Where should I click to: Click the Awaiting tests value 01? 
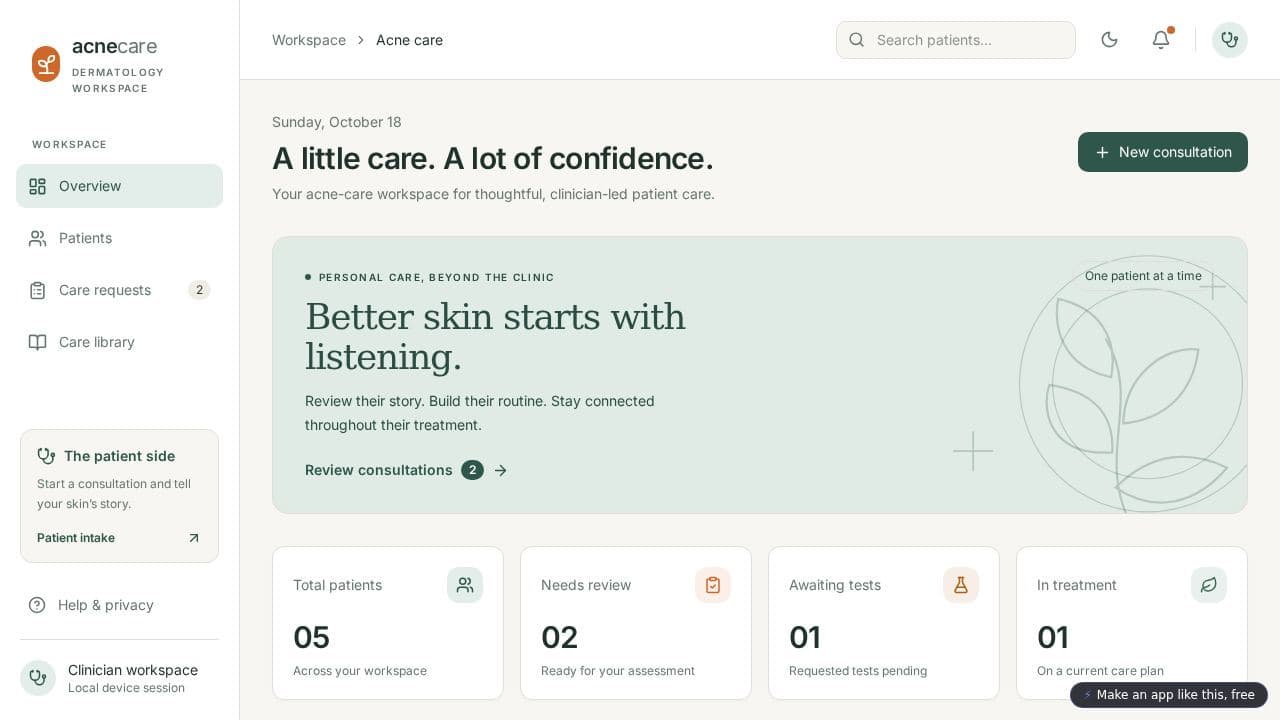pos(805,637)
